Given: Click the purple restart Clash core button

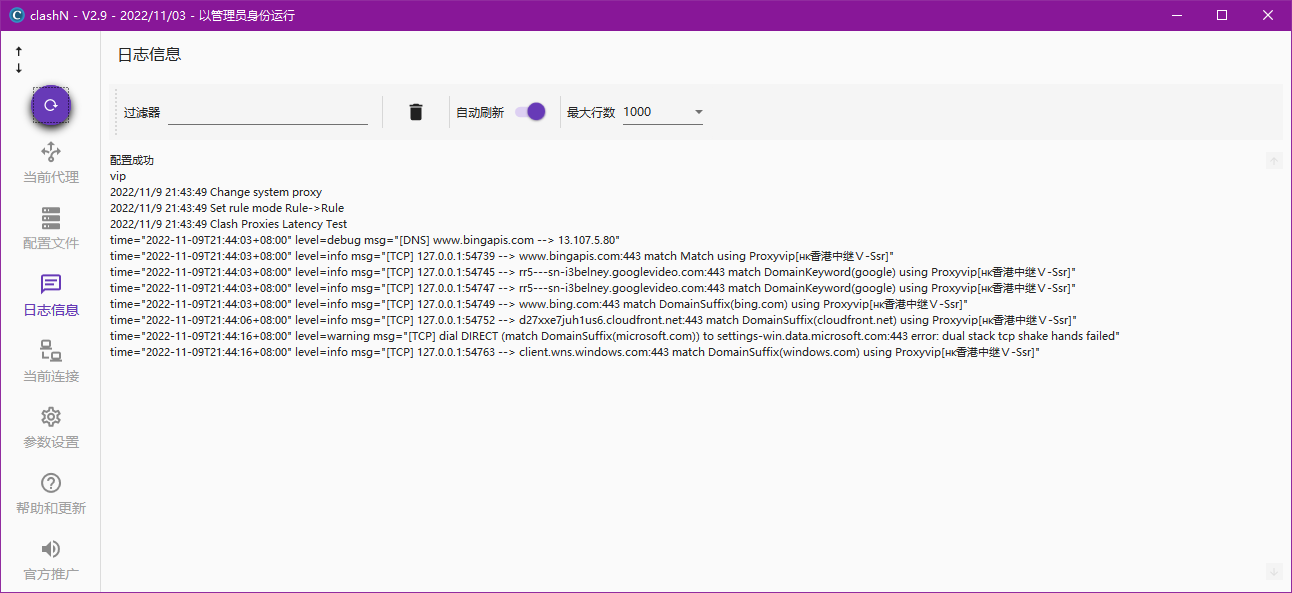Looking at the screenshot, I should click(50, 104).
